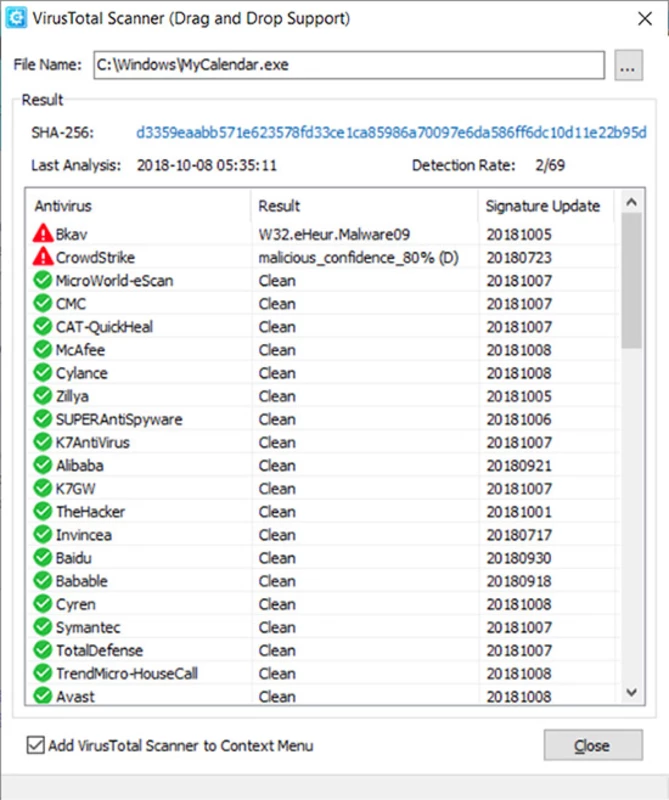
Task: Click the green check icon for SUPERAntiSpyware
Action: (x=43, y=418)
